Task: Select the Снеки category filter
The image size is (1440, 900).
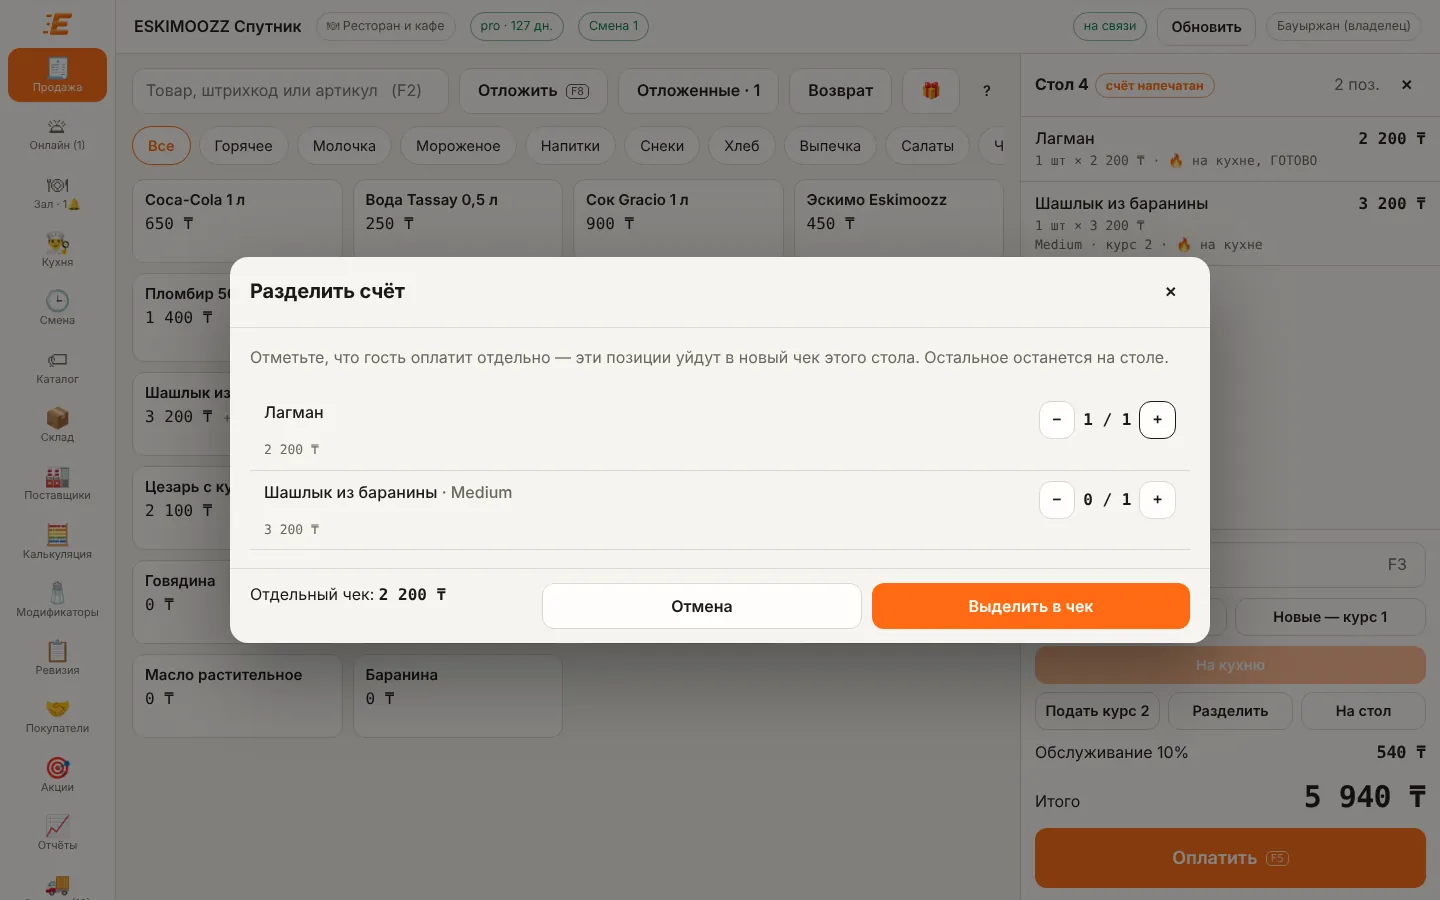Action: point(662,146)
